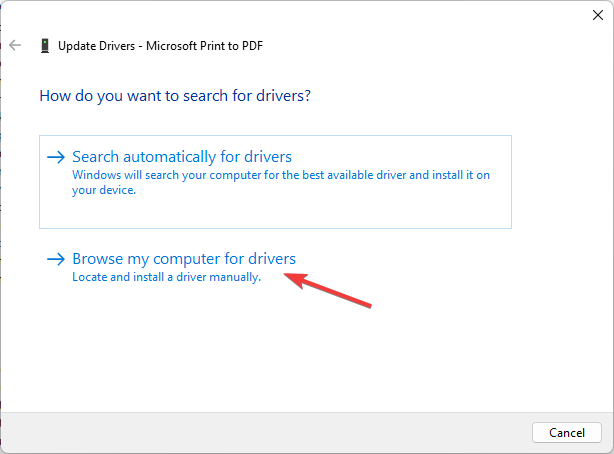Click the arrow icon beside Browse my computer
The image size is (614, 454).
56,259
